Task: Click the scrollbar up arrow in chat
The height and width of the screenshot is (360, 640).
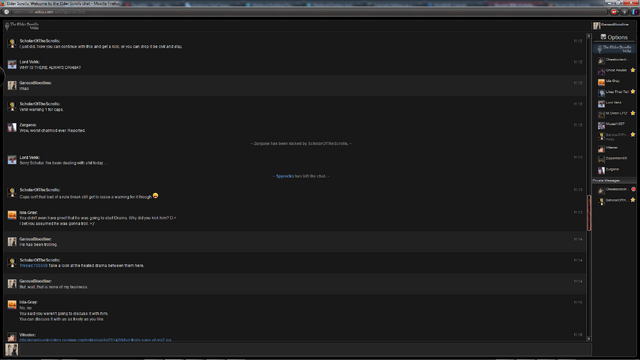Action: click(589, 36)
